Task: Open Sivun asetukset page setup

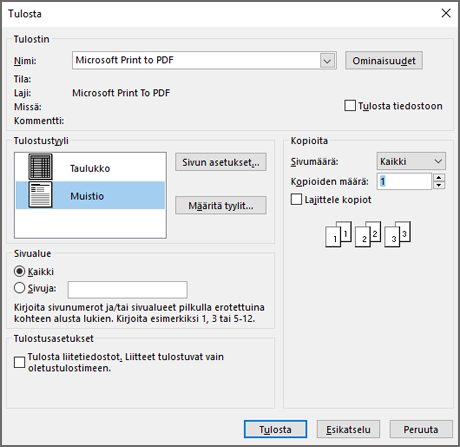Action: [221, 162]
